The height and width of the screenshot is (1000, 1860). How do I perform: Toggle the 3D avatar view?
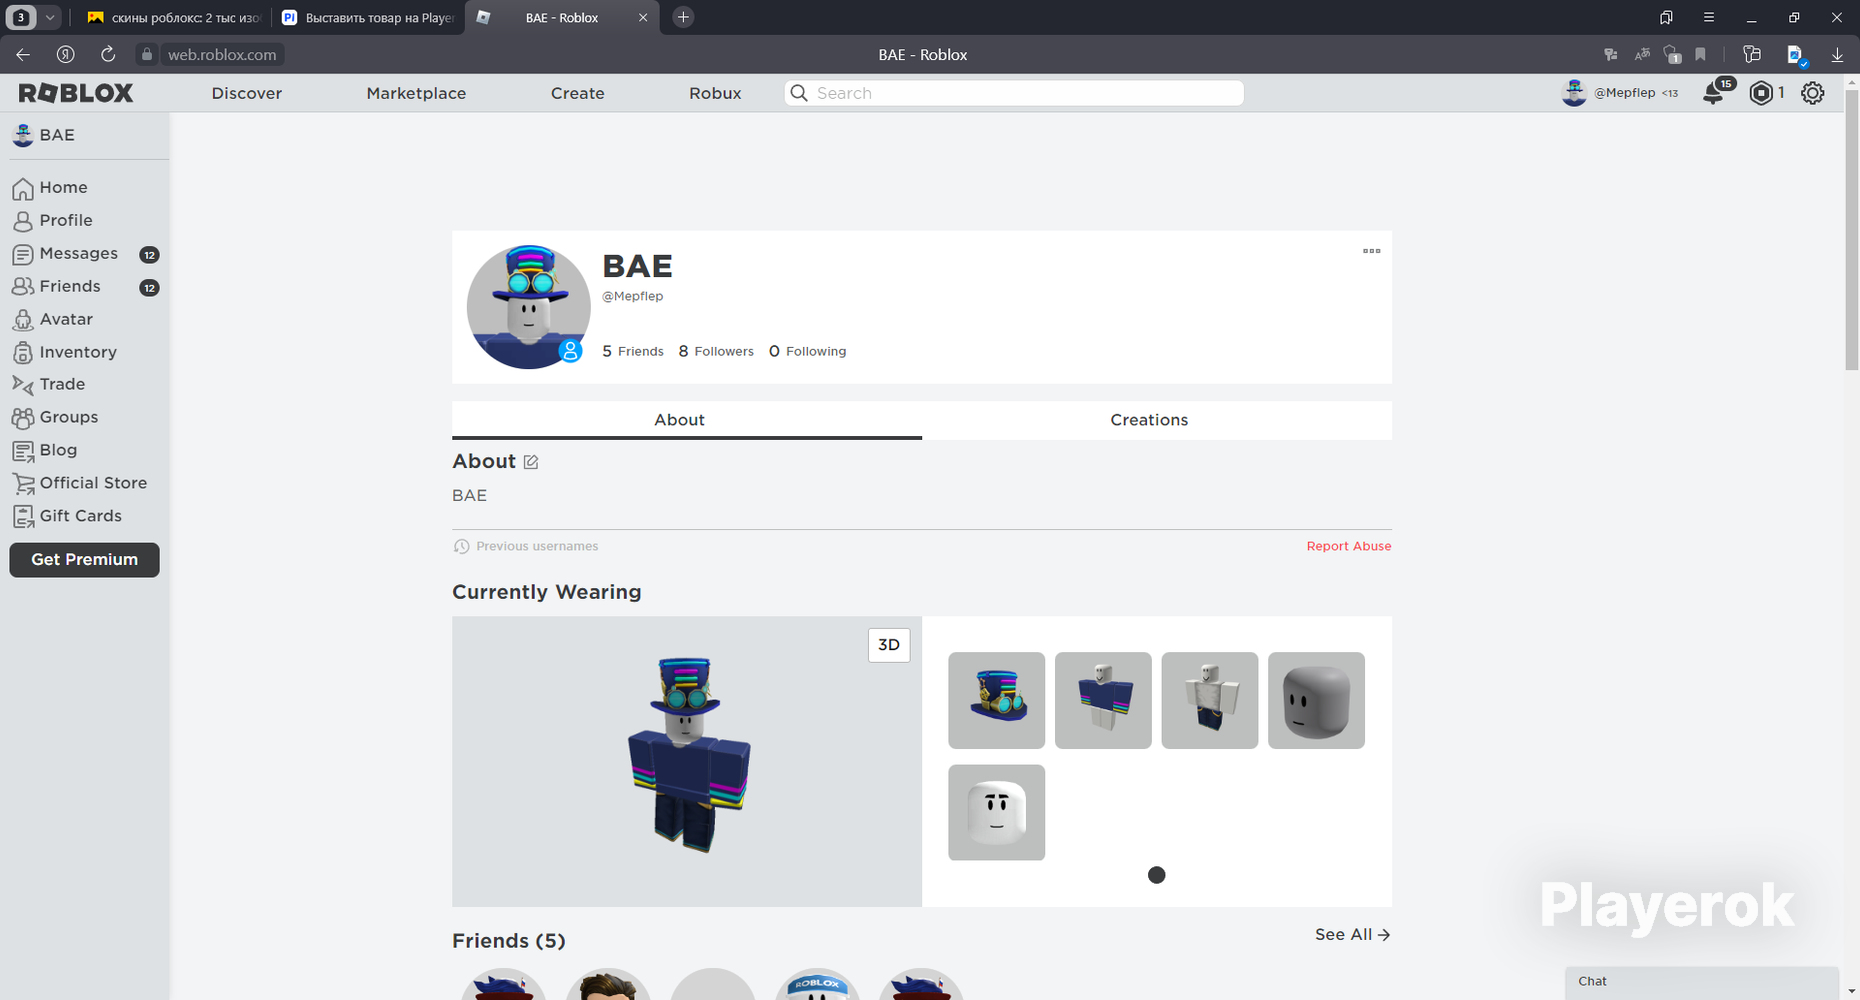pyautogui.click(x=889, y=645)
